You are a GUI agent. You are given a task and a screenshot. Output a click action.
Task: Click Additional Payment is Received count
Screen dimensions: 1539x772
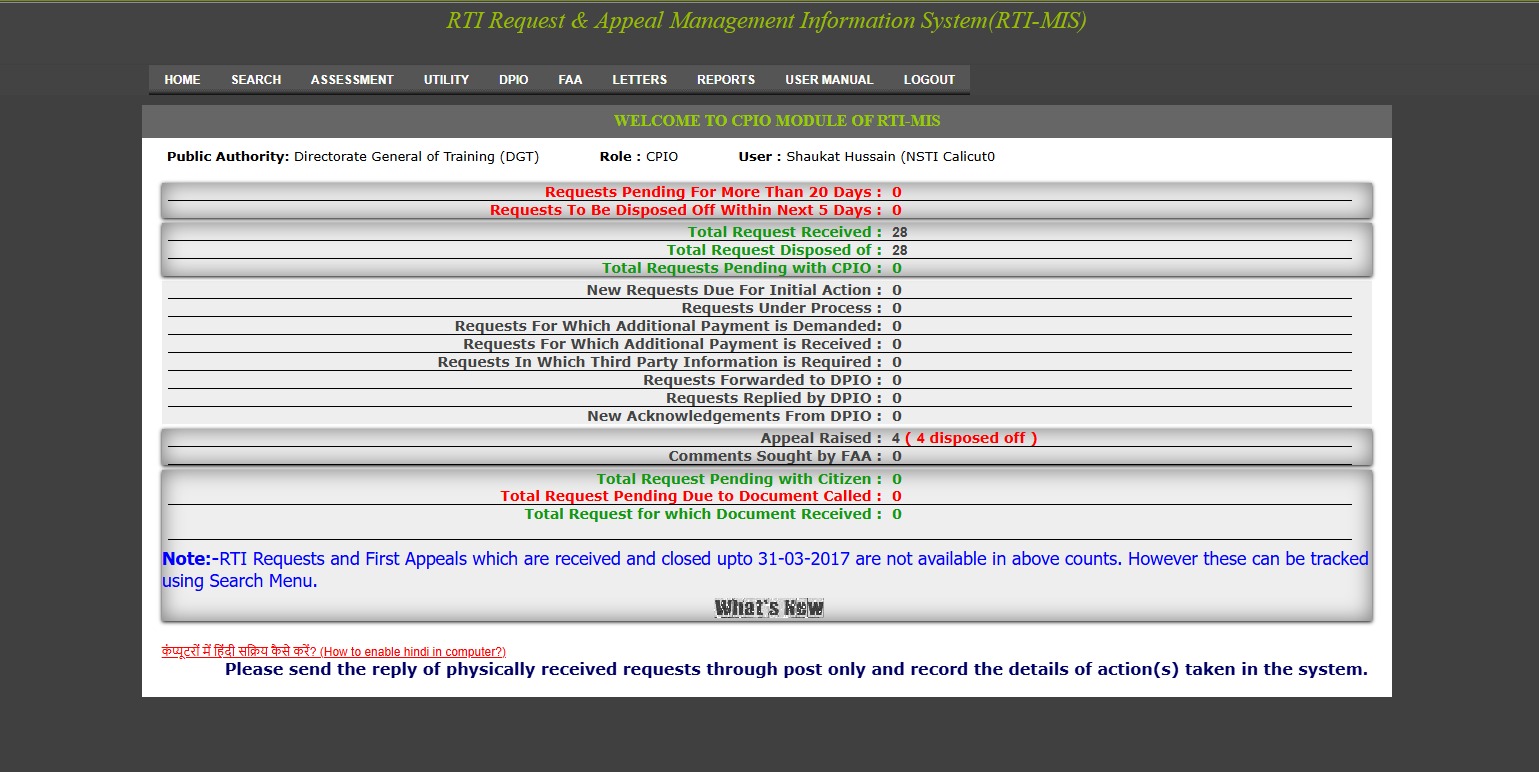(897, 344)
